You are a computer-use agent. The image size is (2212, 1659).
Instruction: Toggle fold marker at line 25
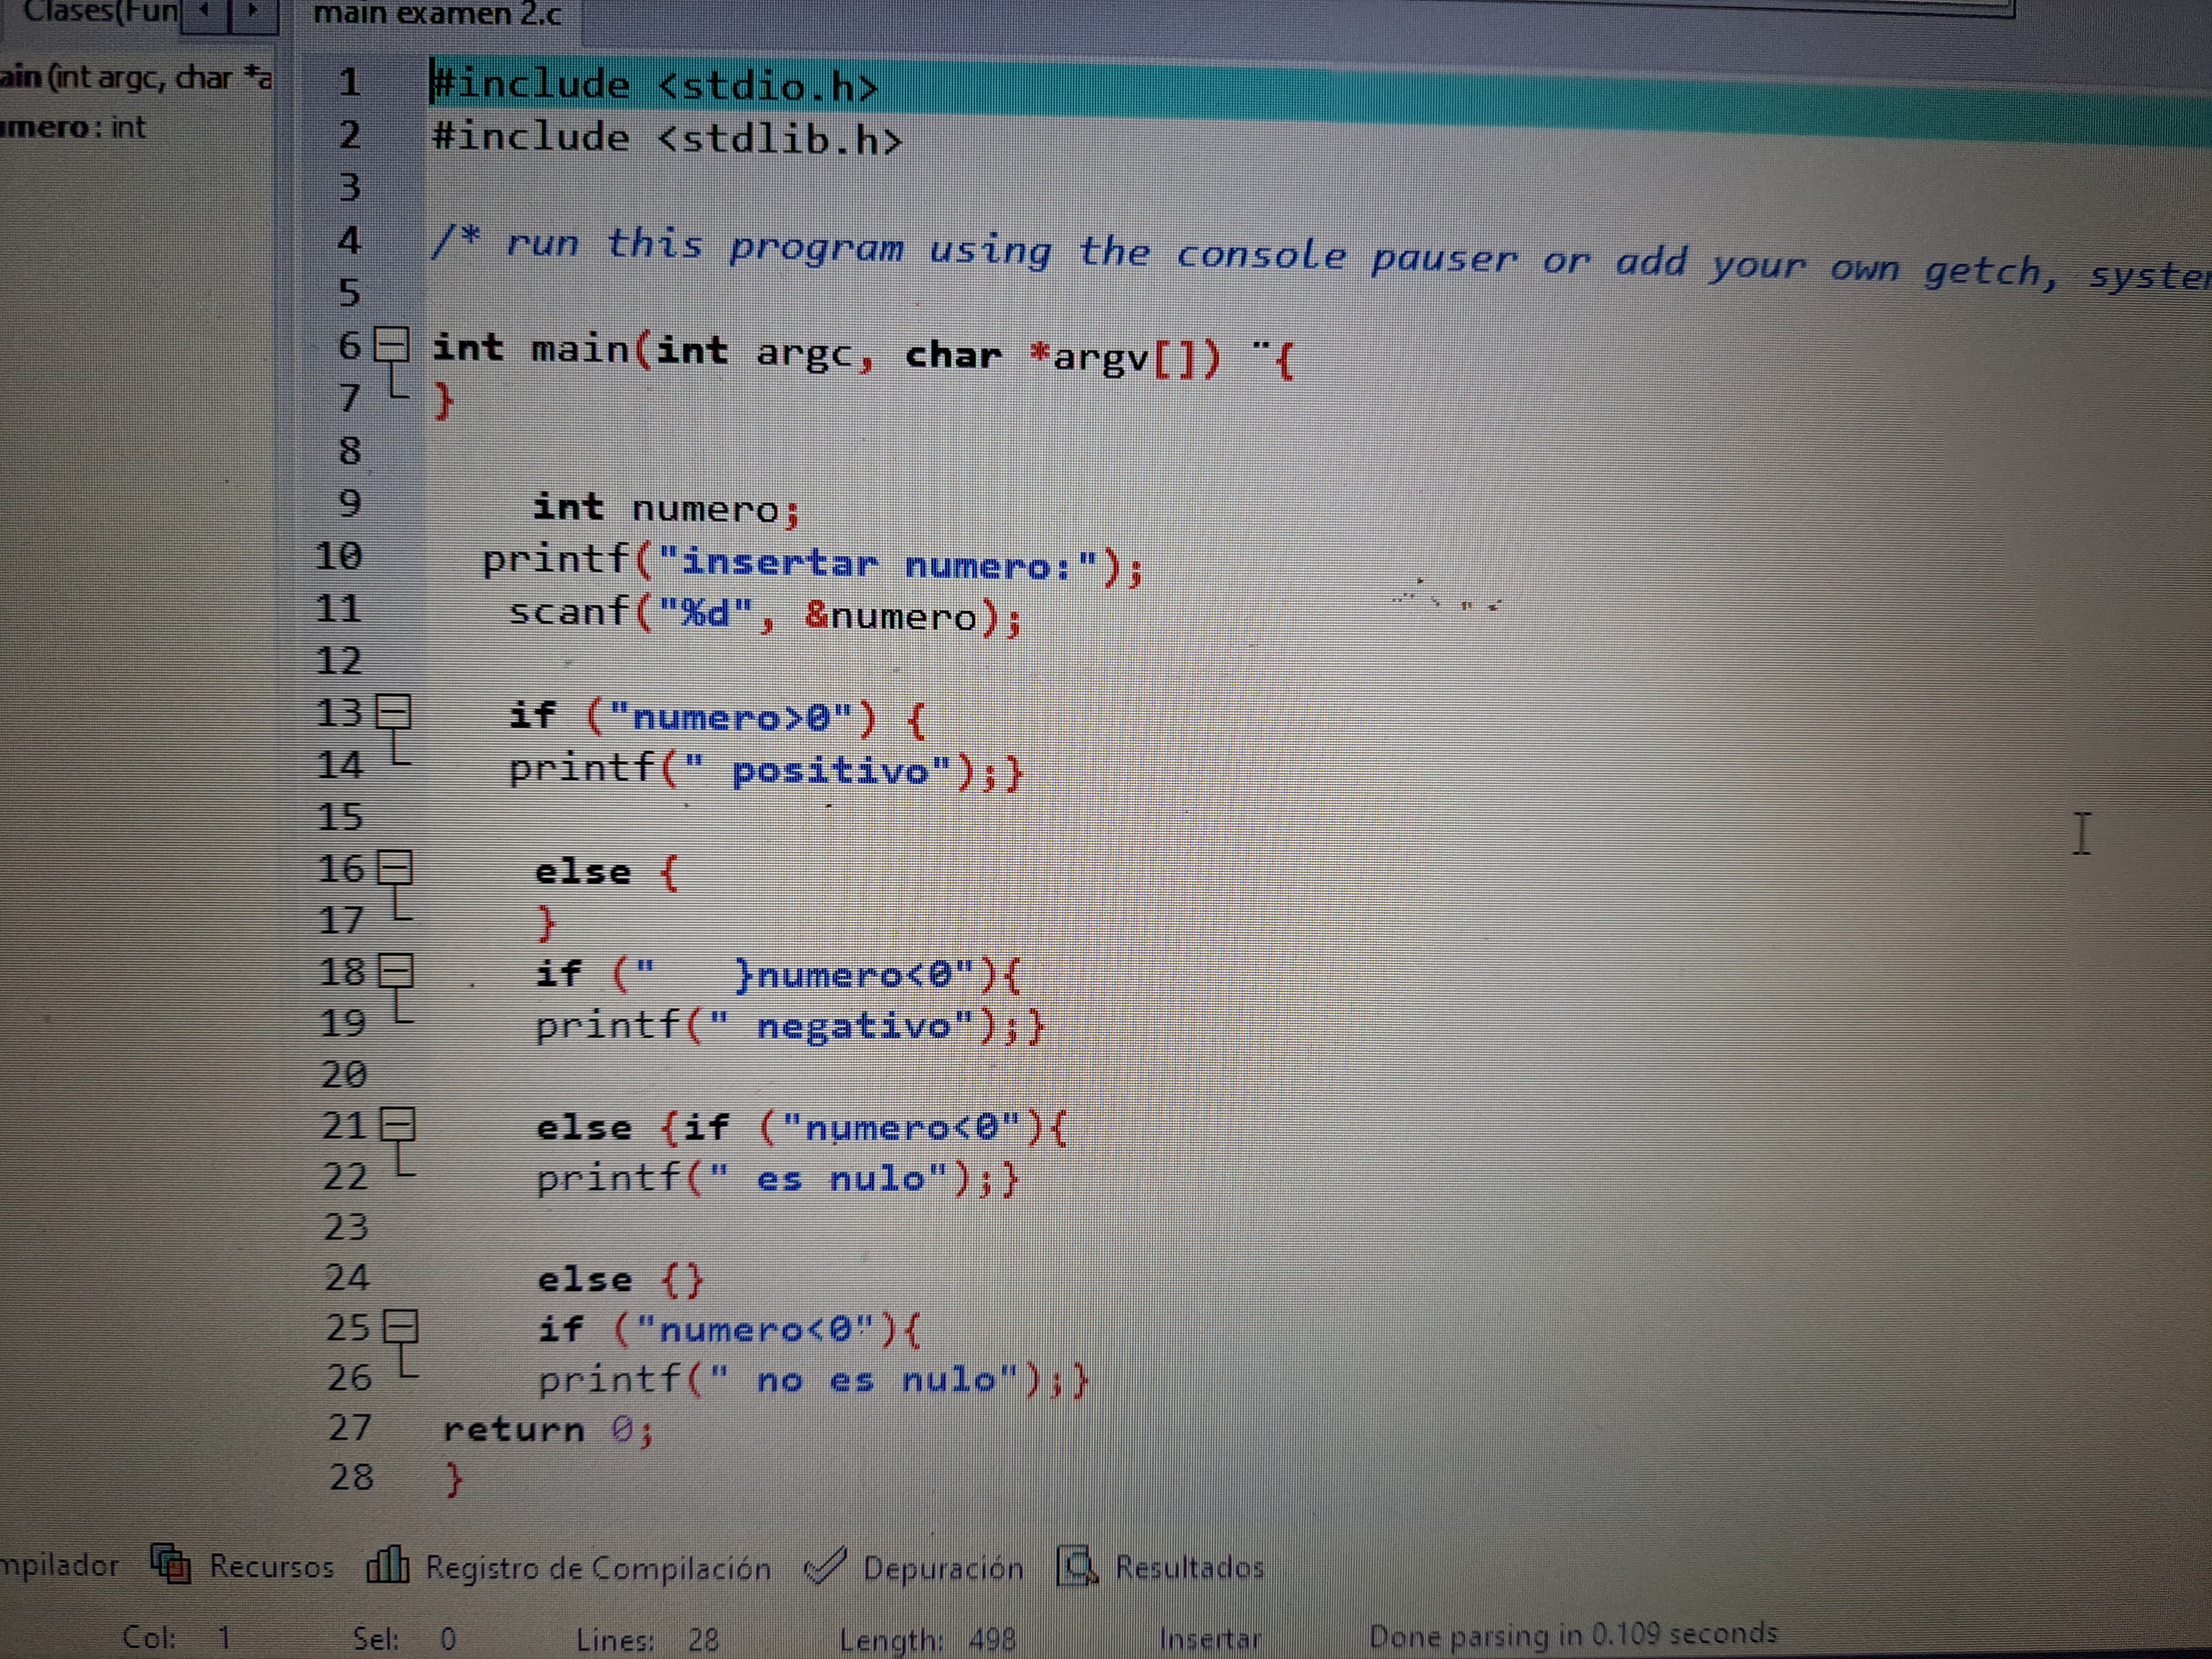tap(401, 1327)
